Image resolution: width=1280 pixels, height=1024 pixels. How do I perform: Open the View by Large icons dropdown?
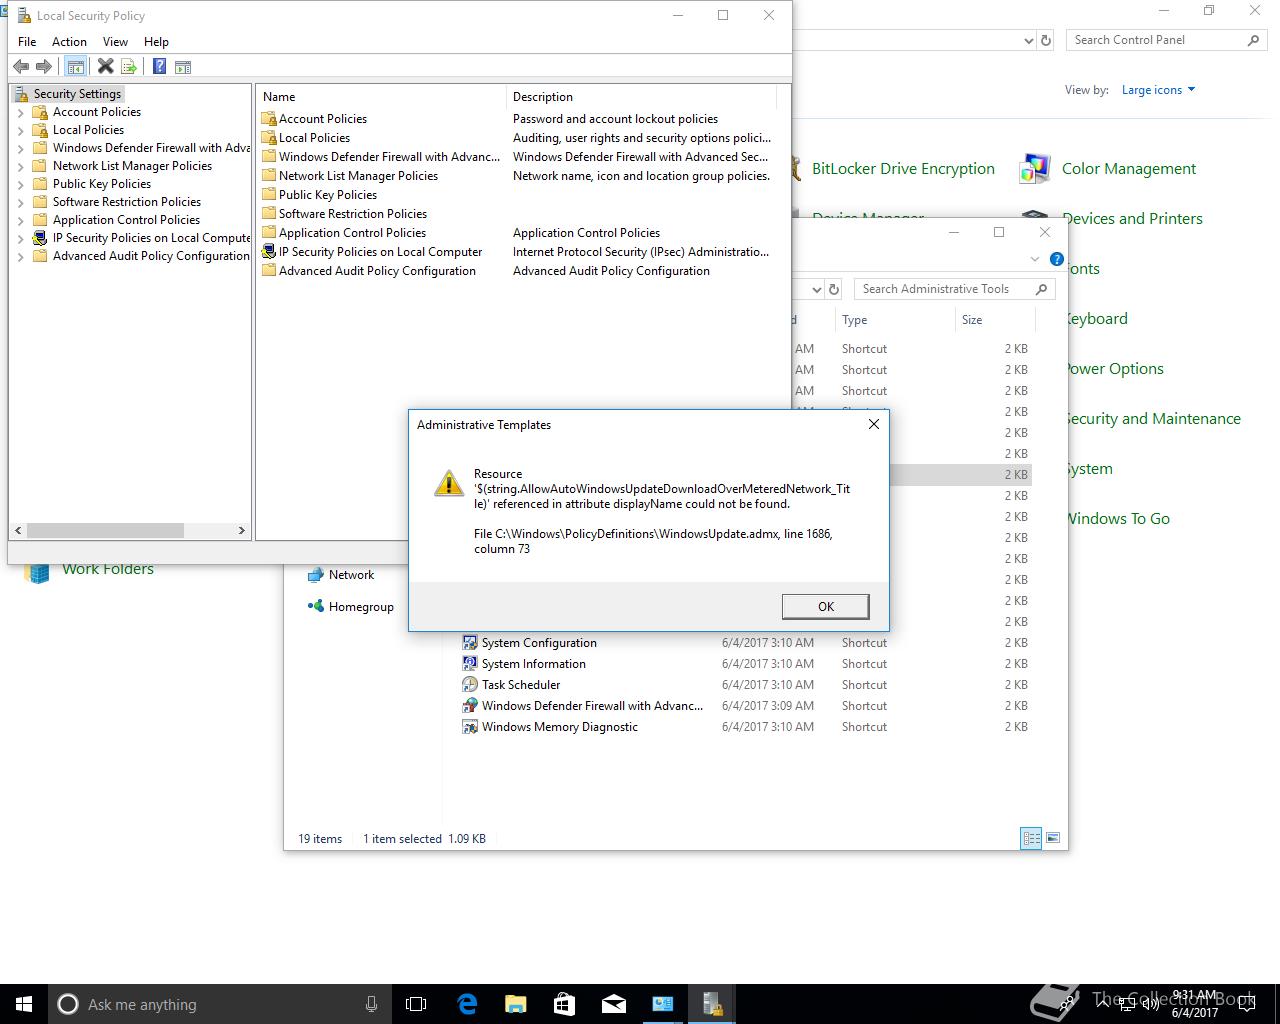point(1158,90)
